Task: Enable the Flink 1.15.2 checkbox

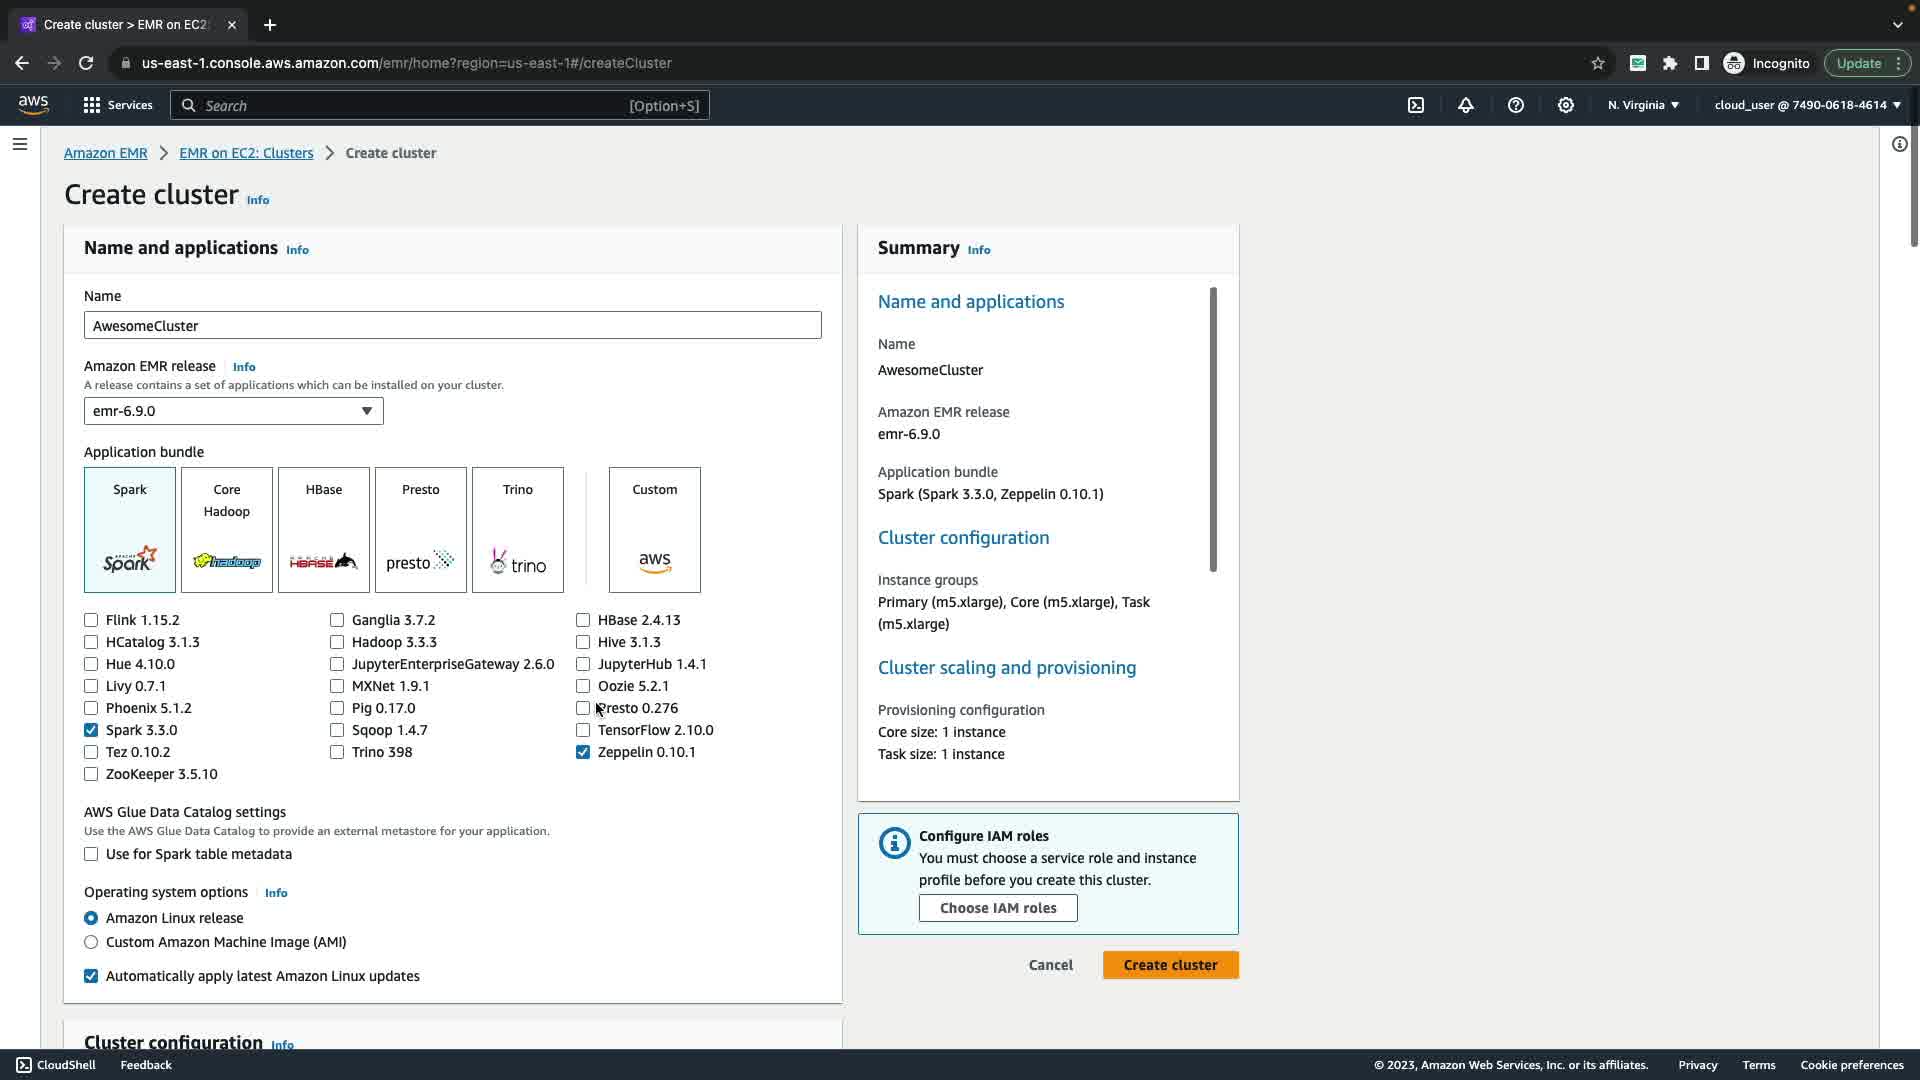Action: pyautogui.click(x=91, y=620)
